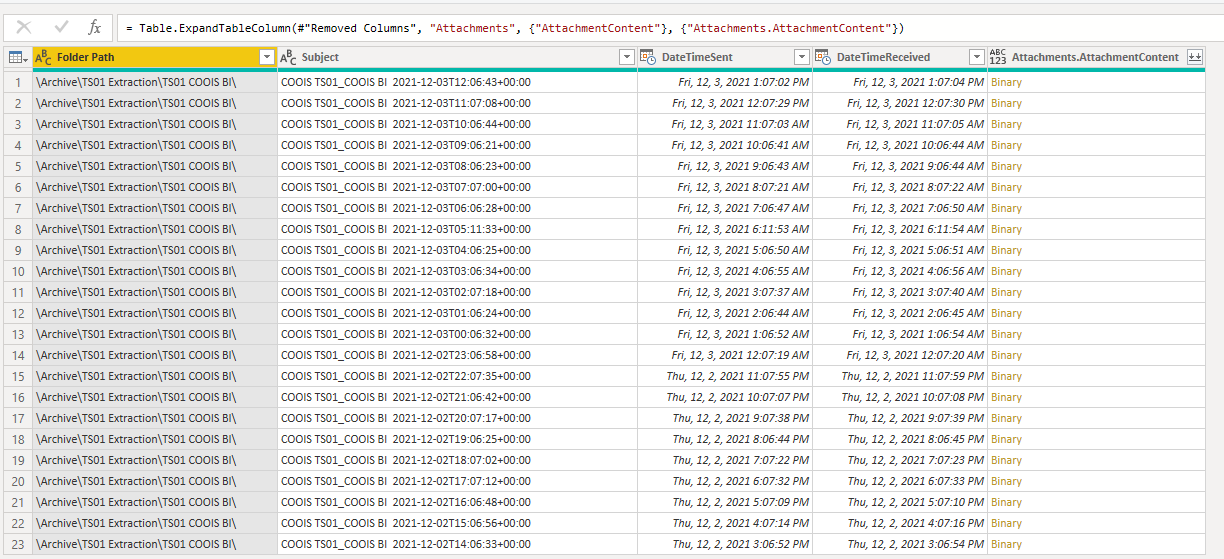Select row number 16
Image resolution: width=1224 pixels, height=559 pixels.
[x=18, y=398]
